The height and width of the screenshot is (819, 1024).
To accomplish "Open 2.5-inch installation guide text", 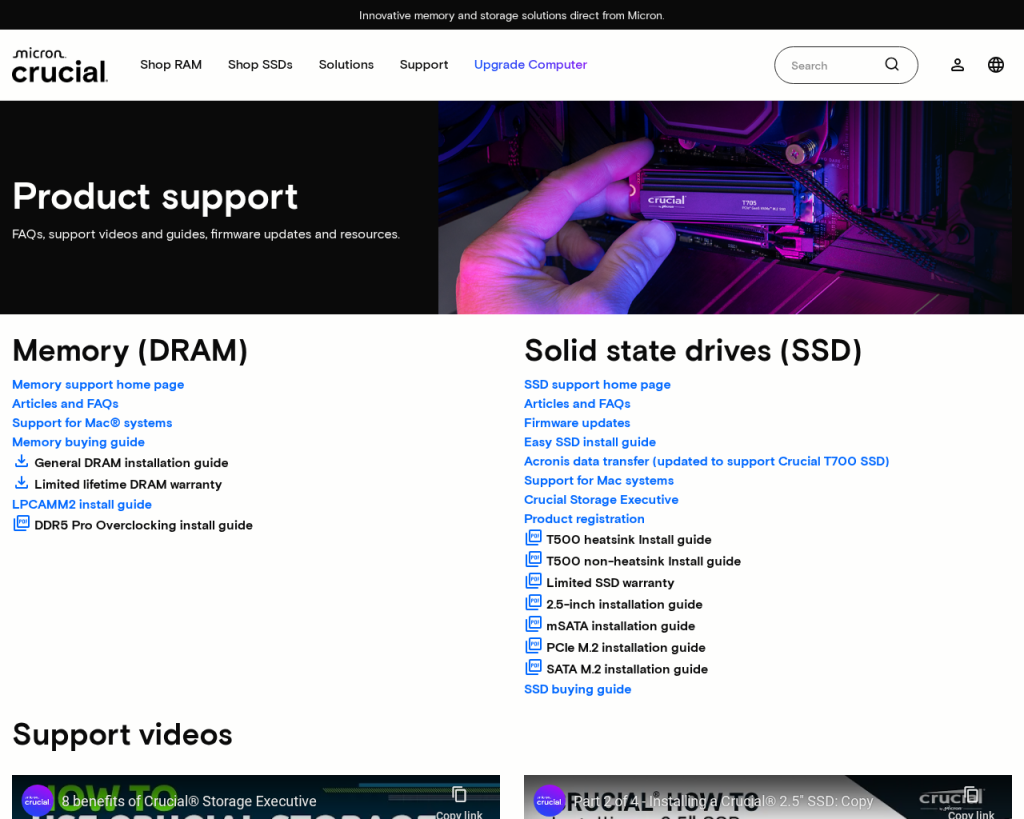I will pos(624,604).
